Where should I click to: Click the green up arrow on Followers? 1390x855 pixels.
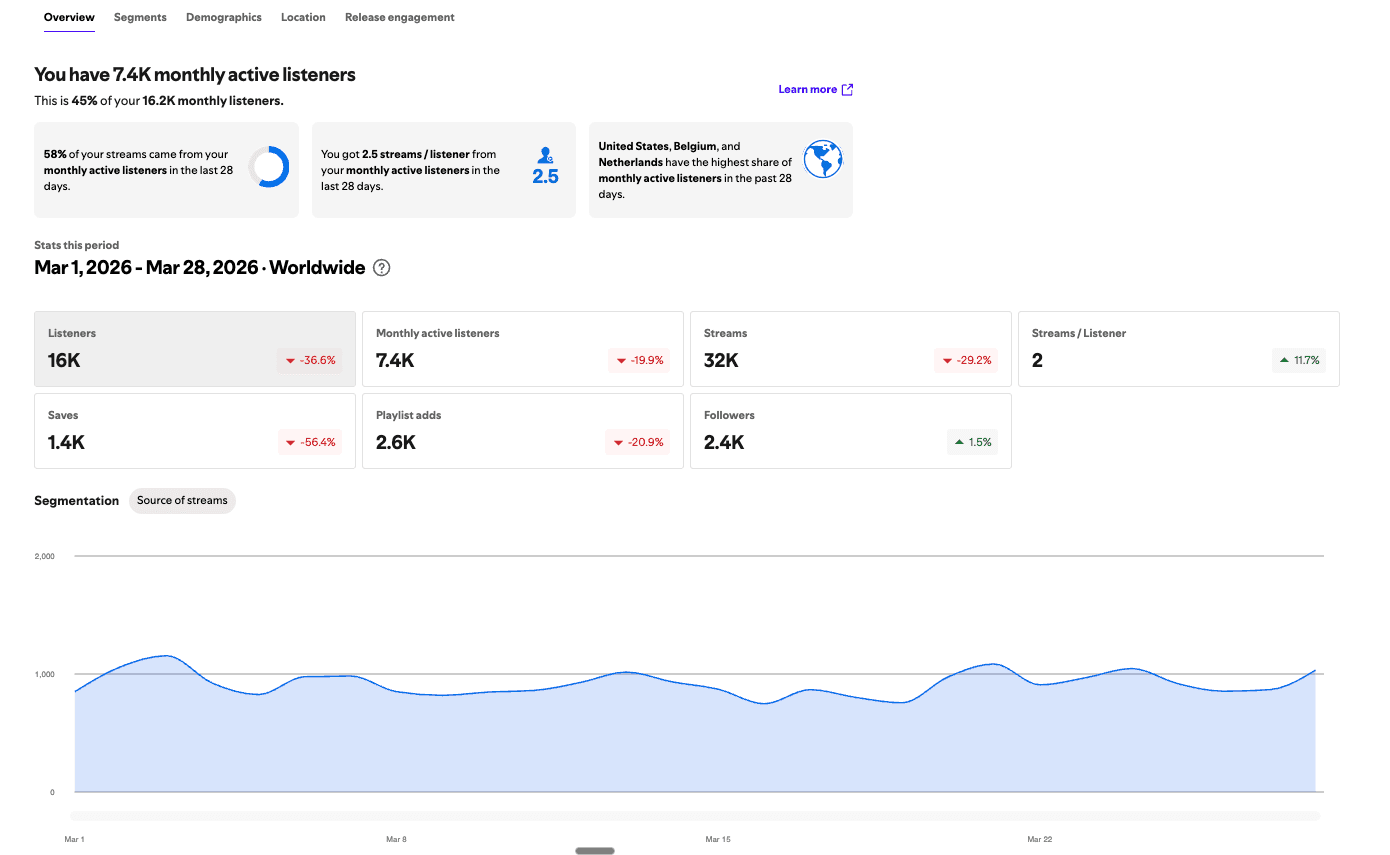(x=959, y=442)
